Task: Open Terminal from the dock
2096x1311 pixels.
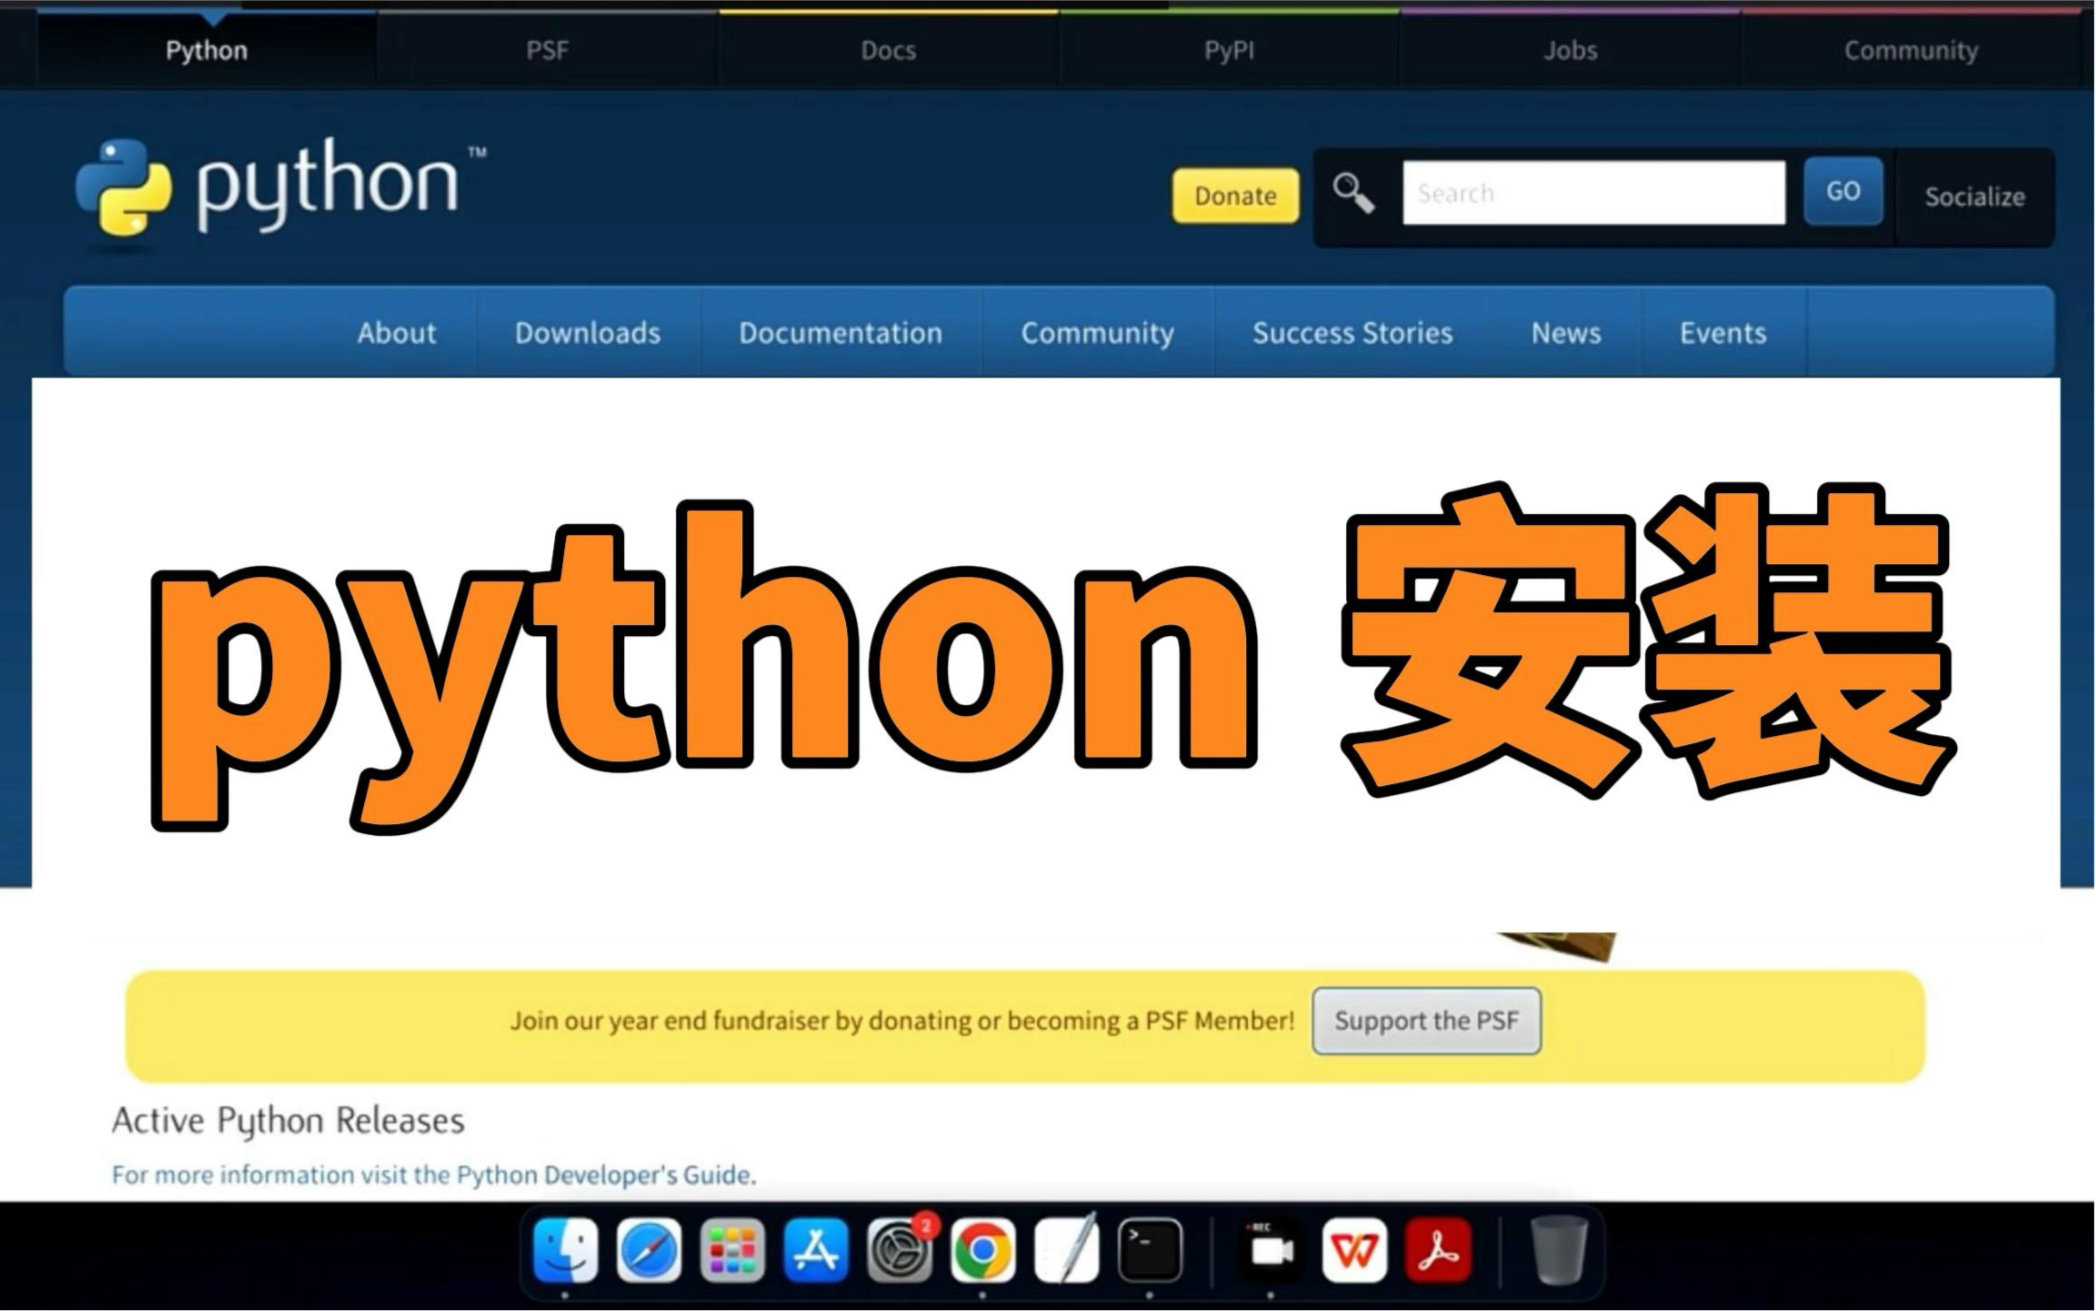Action: 1150,1250
